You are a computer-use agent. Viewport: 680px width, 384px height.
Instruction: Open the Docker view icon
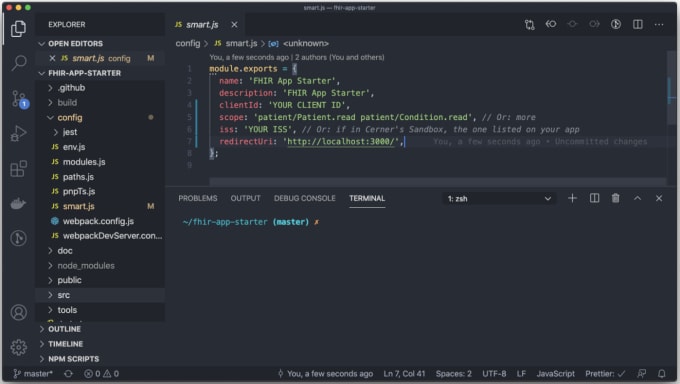point(18,203)
